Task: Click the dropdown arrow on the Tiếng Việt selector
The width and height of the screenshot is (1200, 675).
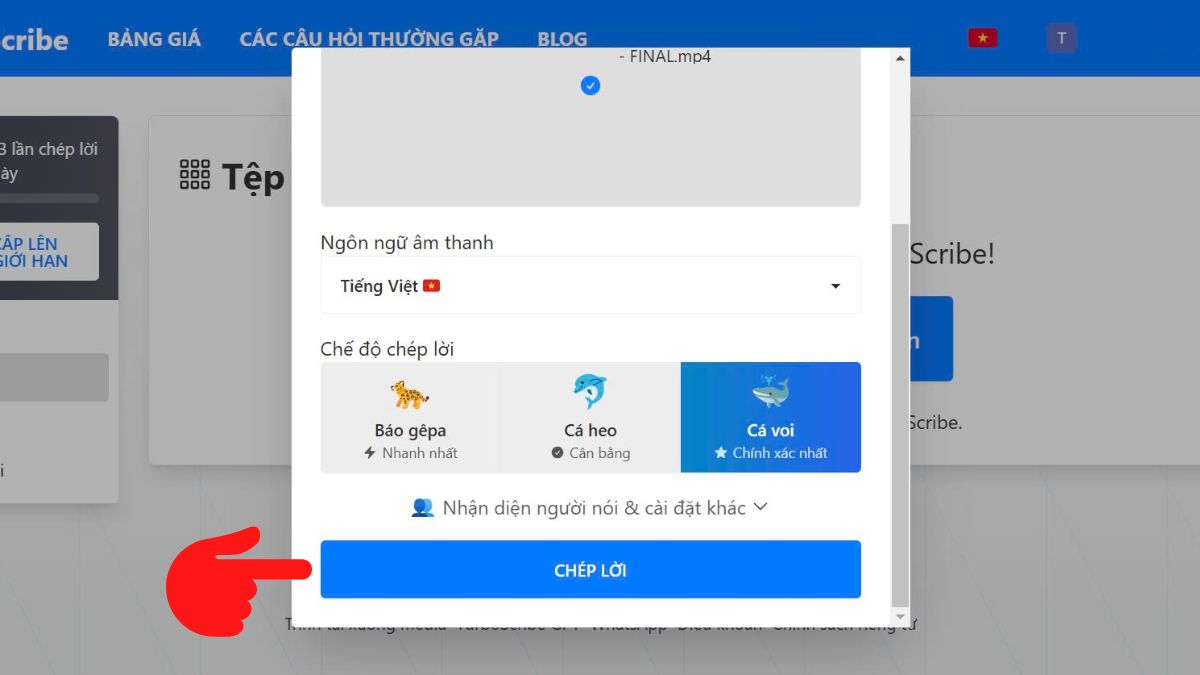Action: [x=836, y=286]
